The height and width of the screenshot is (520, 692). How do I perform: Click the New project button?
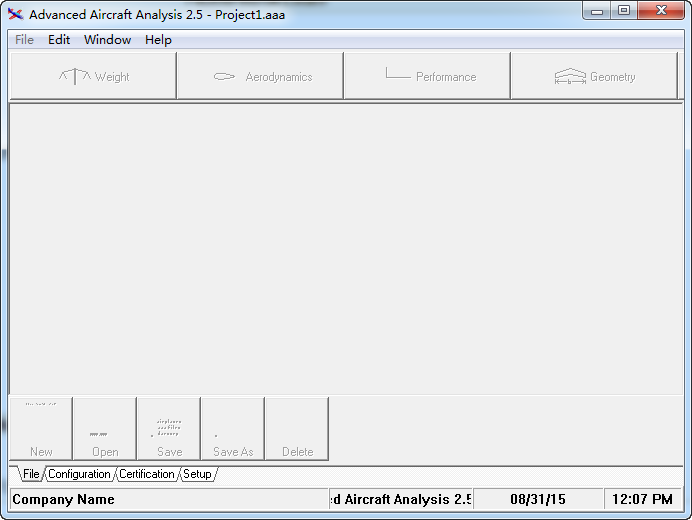point(41,429)
